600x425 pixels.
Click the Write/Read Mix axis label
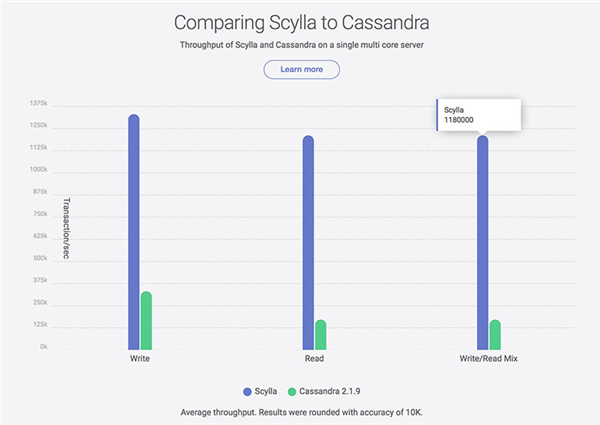point(488,357)
